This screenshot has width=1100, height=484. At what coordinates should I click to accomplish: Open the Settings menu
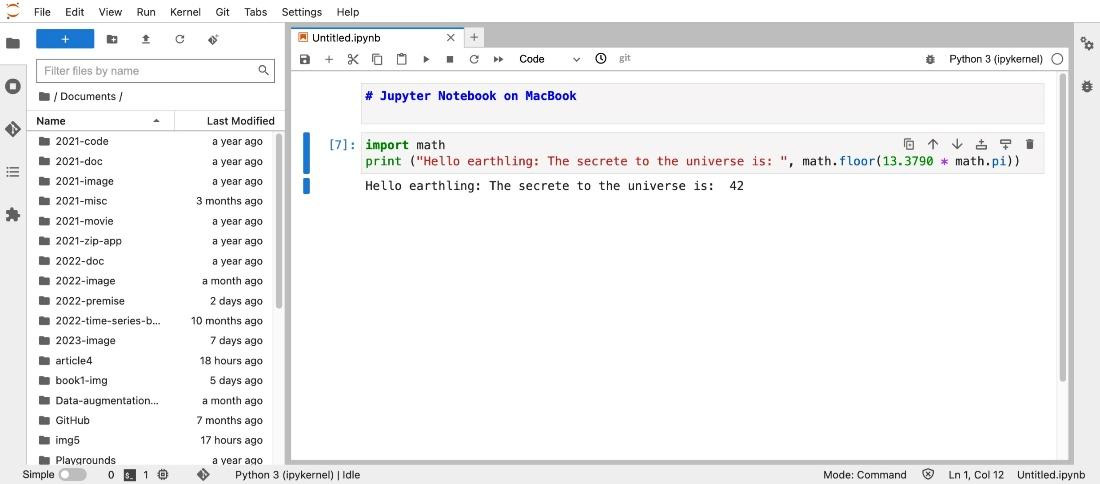[302, 12]
